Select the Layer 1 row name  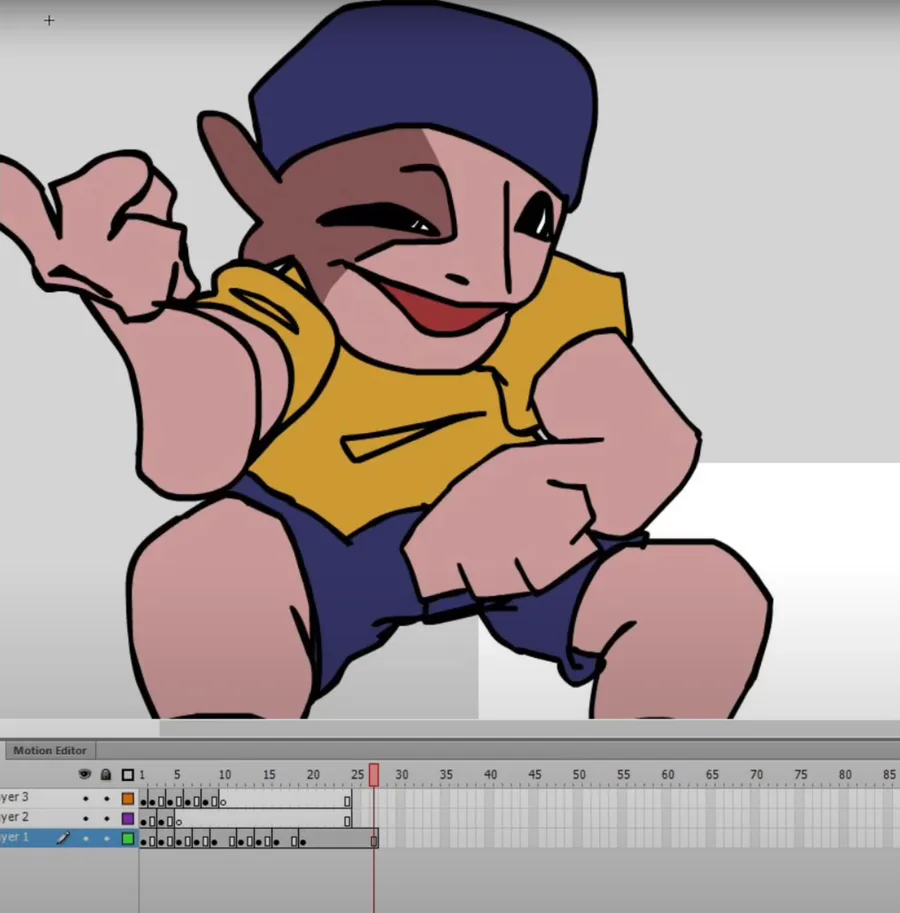pos(14,837)
